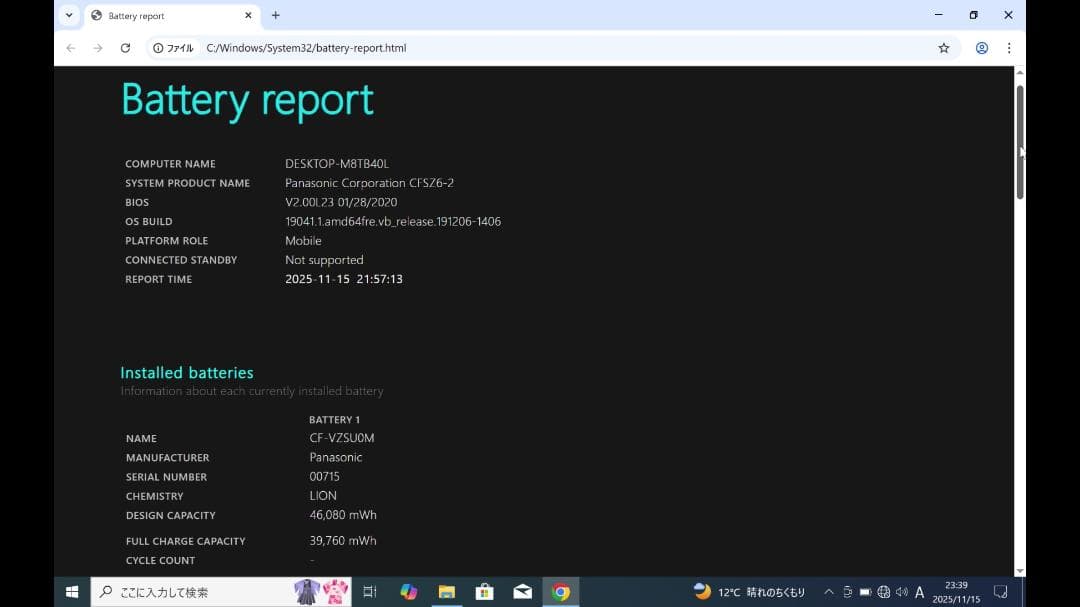
Task: Reload the Battery report page
Action: point(125,48)
